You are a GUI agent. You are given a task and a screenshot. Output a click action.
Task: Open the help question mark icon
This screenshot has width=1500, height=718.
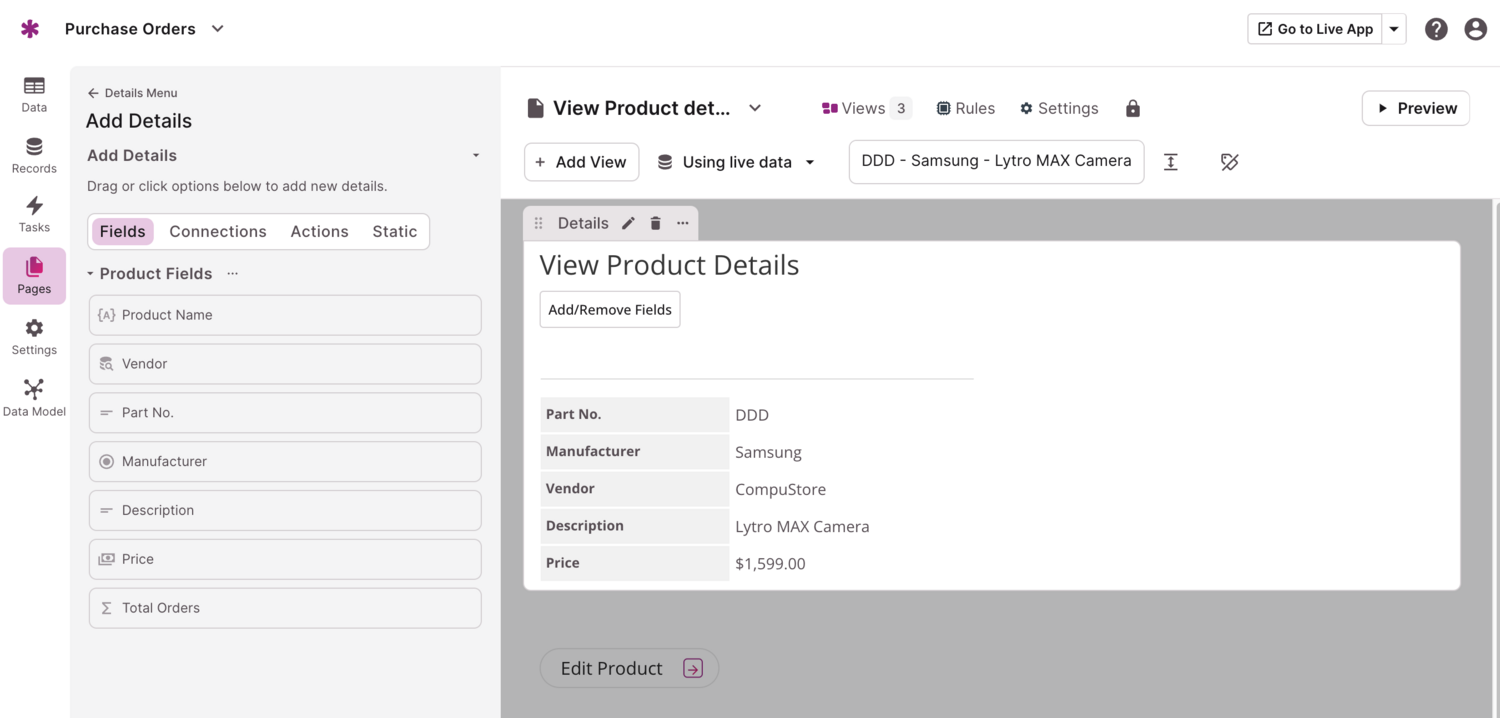point(1436,29)
